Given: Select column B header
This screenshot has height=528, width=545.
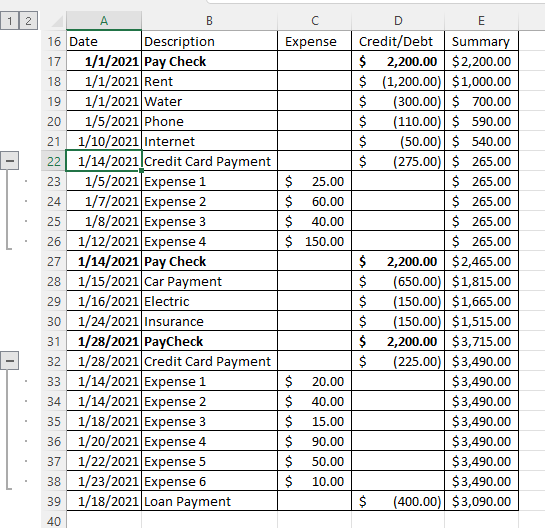Looking at the screenshot, I should (x=209, y=21).
